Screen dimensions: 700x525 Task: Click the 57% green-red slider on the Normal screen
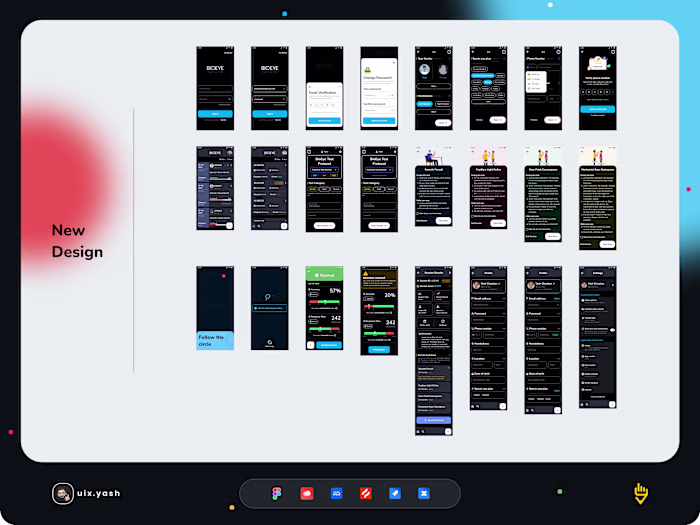pos(325,302)
